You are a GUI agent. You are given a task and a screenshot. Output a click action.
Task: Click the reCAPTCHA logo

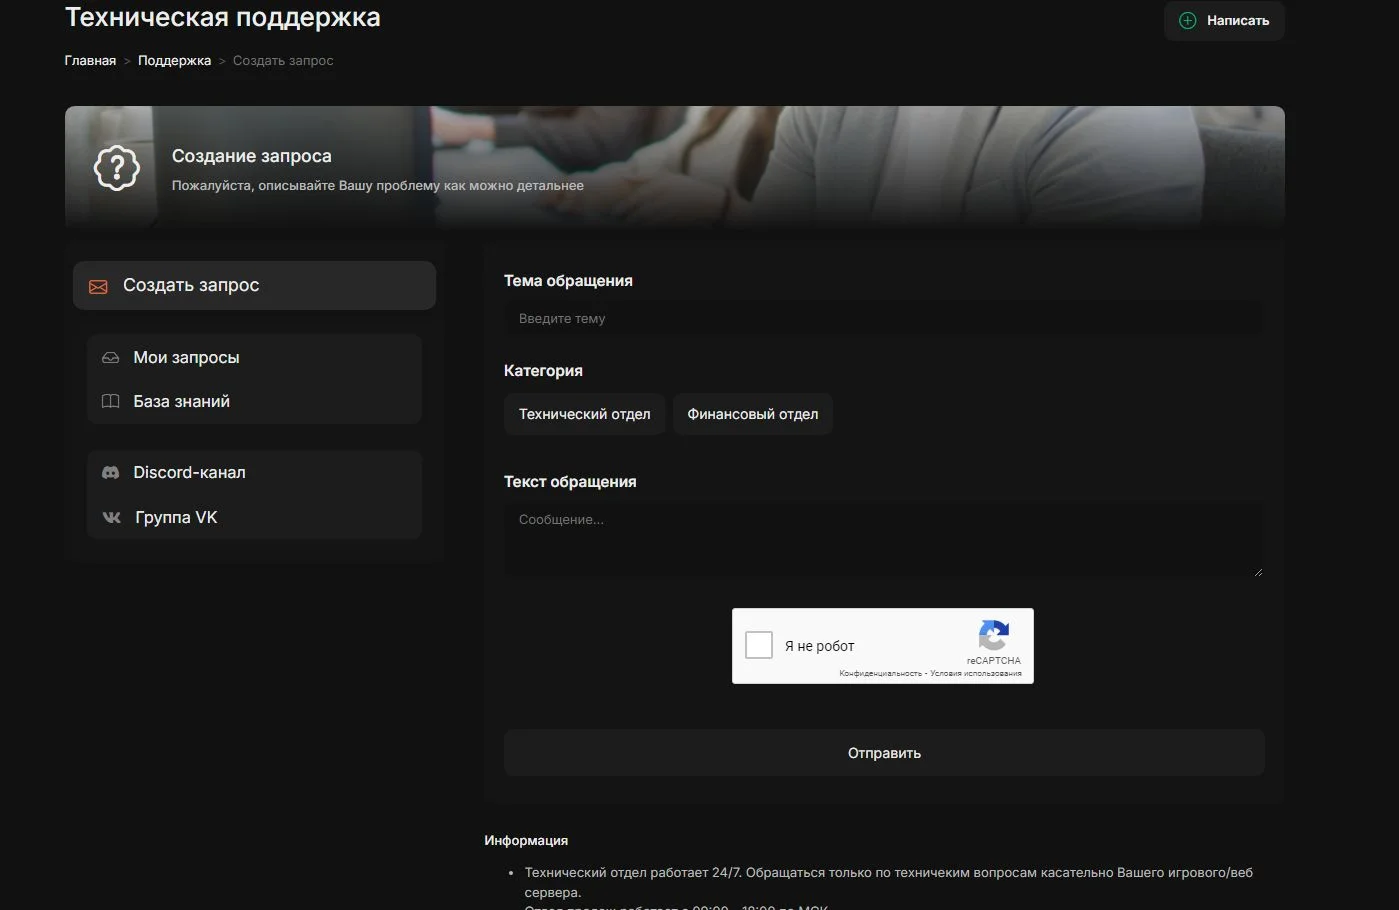click(x=993, y=636)
